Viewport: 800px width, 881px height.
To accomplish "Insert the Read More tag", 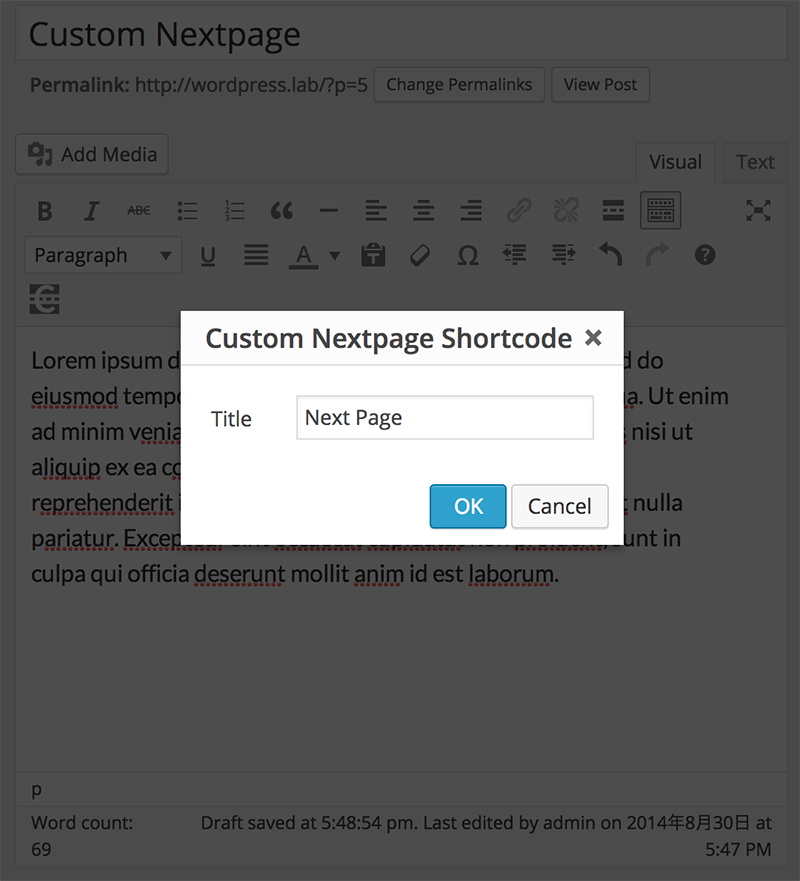I will (x=613, y=211).
